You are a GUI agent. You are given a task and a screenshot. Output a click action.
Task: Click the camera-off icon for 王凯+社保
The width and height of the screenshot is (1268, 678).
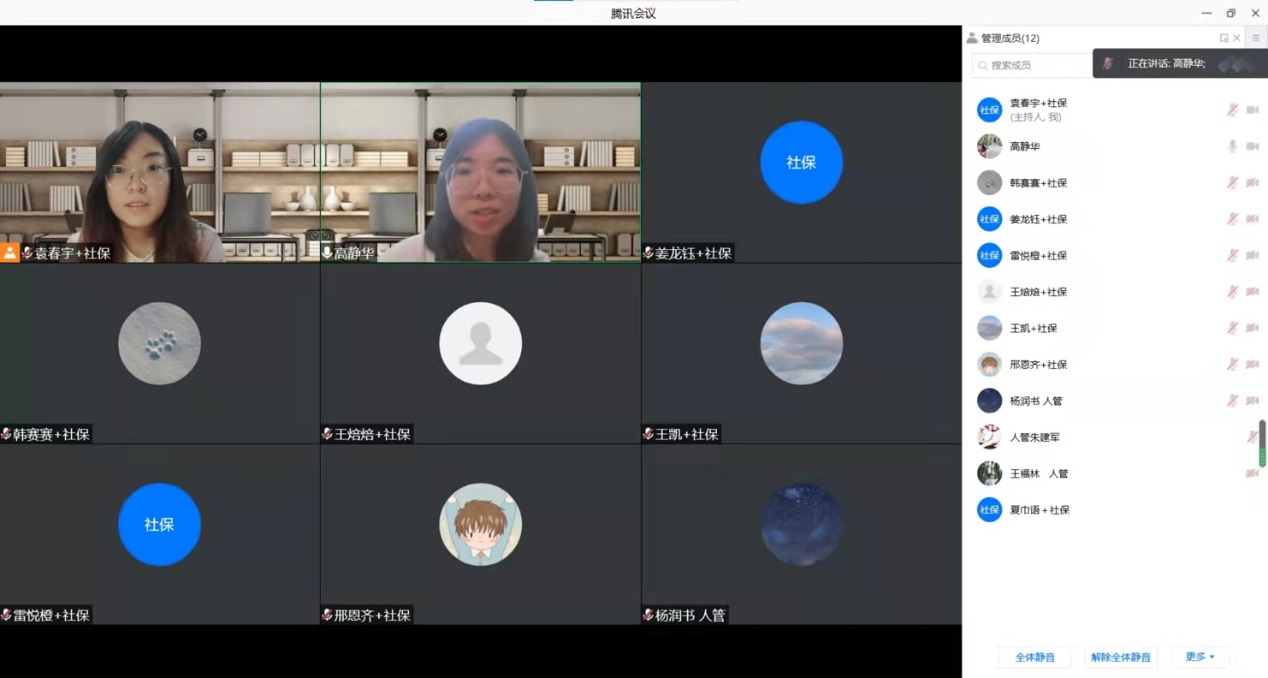[x=1252, y=328]
